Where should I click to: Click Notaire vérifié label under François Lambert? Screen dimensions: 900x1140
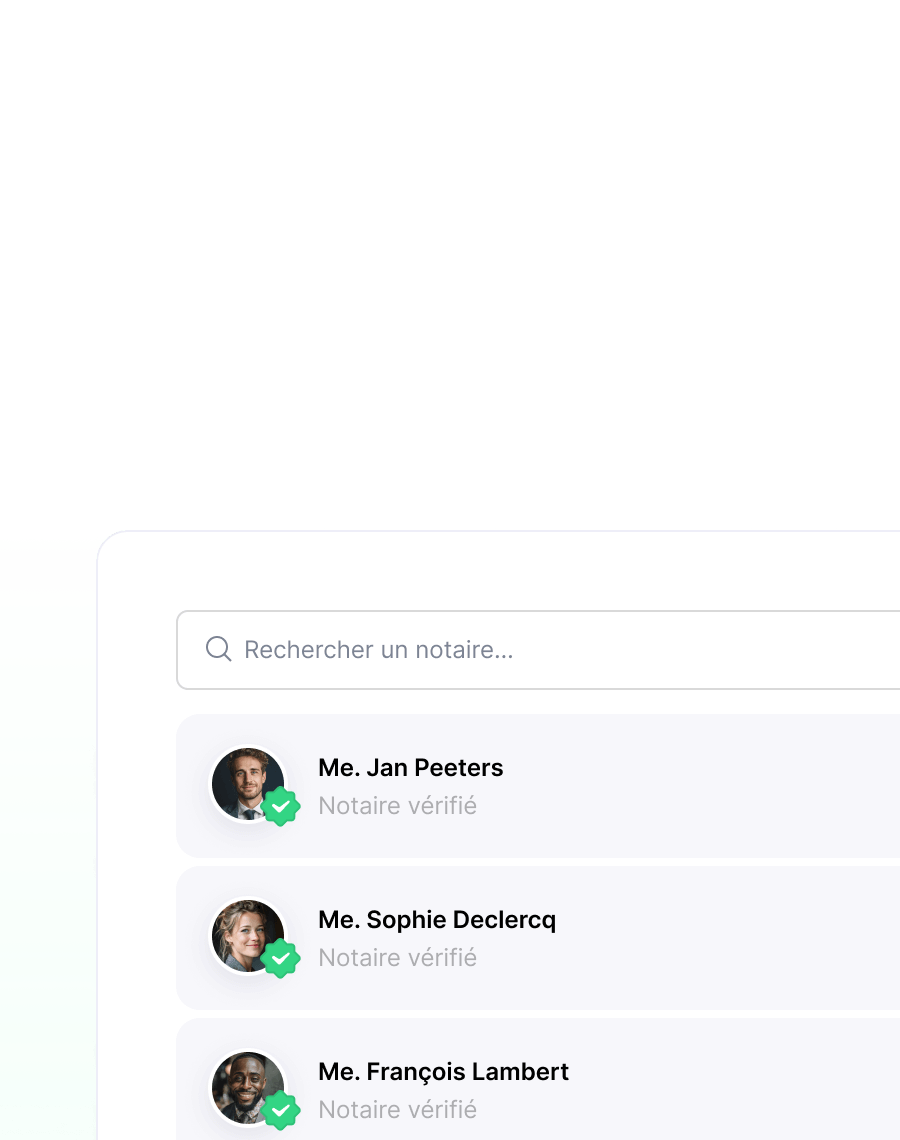click(x=398, y=1109)
